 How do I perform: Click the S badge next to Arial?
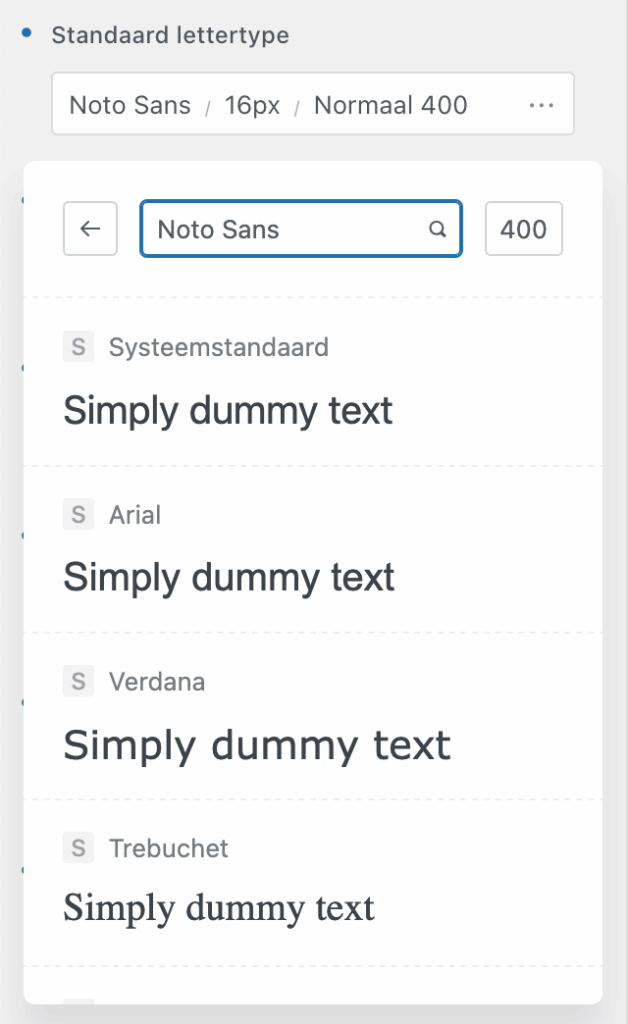(78, 514)
